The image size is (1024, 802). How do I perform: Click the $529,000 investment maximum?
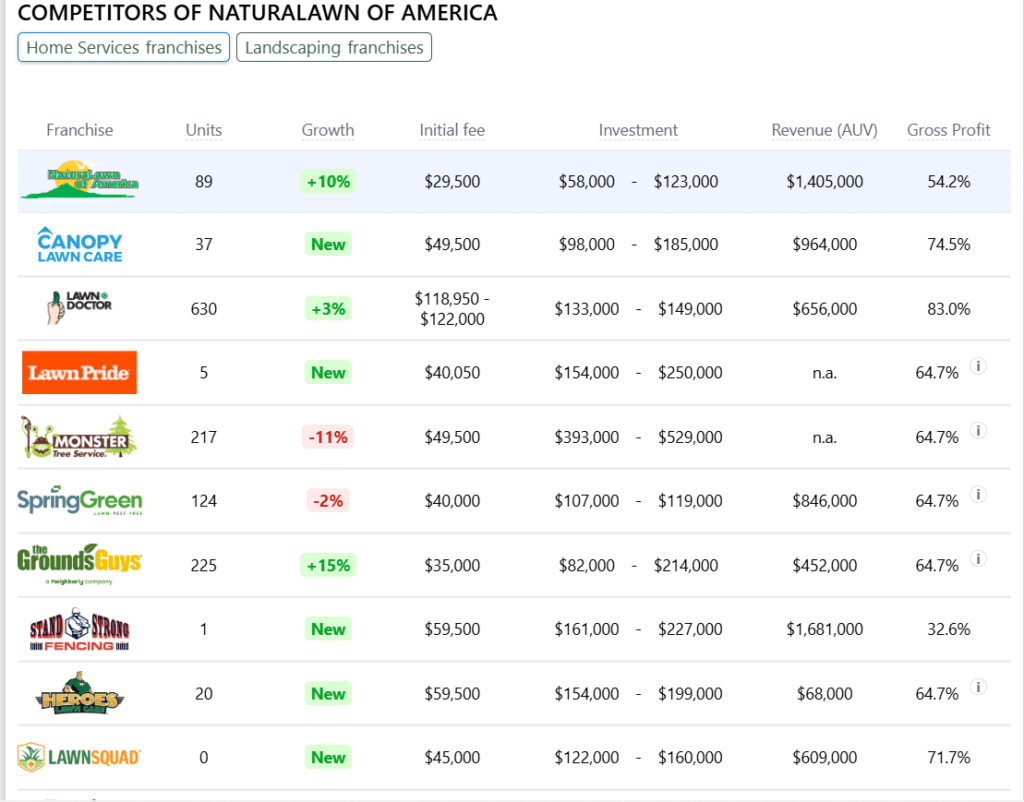pos(690,437)
